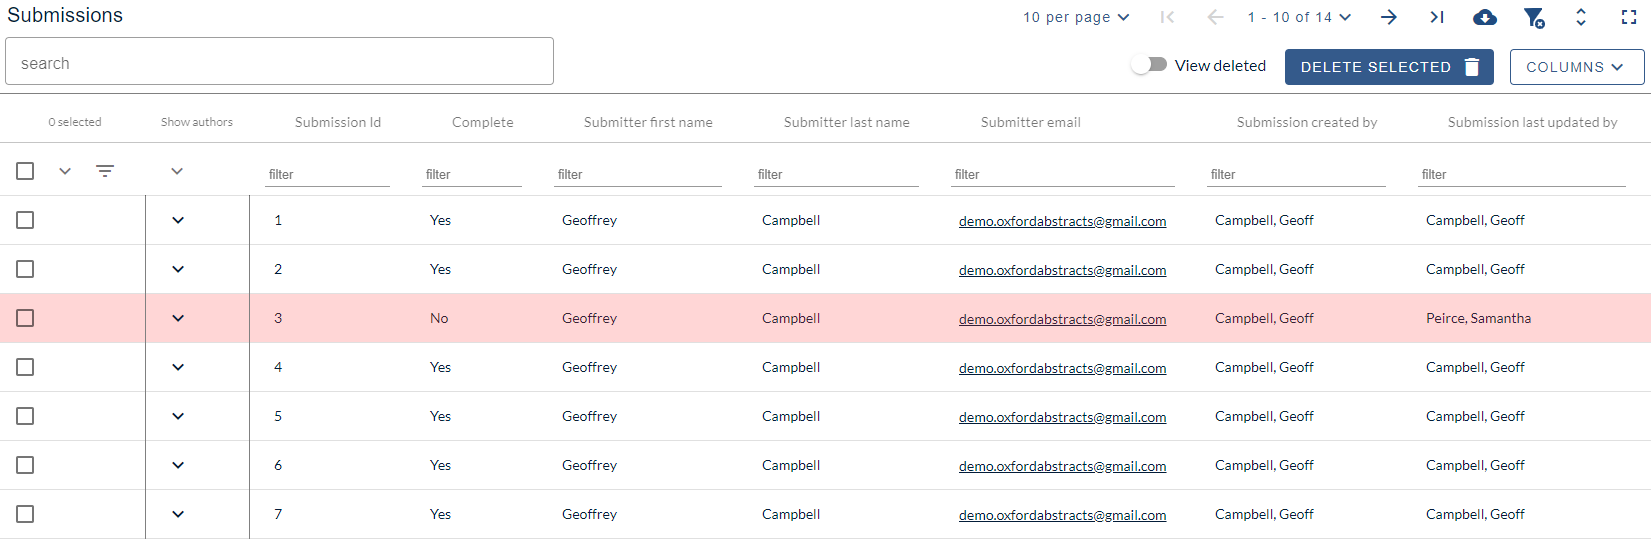
Task: Go to the first page icon
Action: pyautogui.click(x=1167, y=17)
